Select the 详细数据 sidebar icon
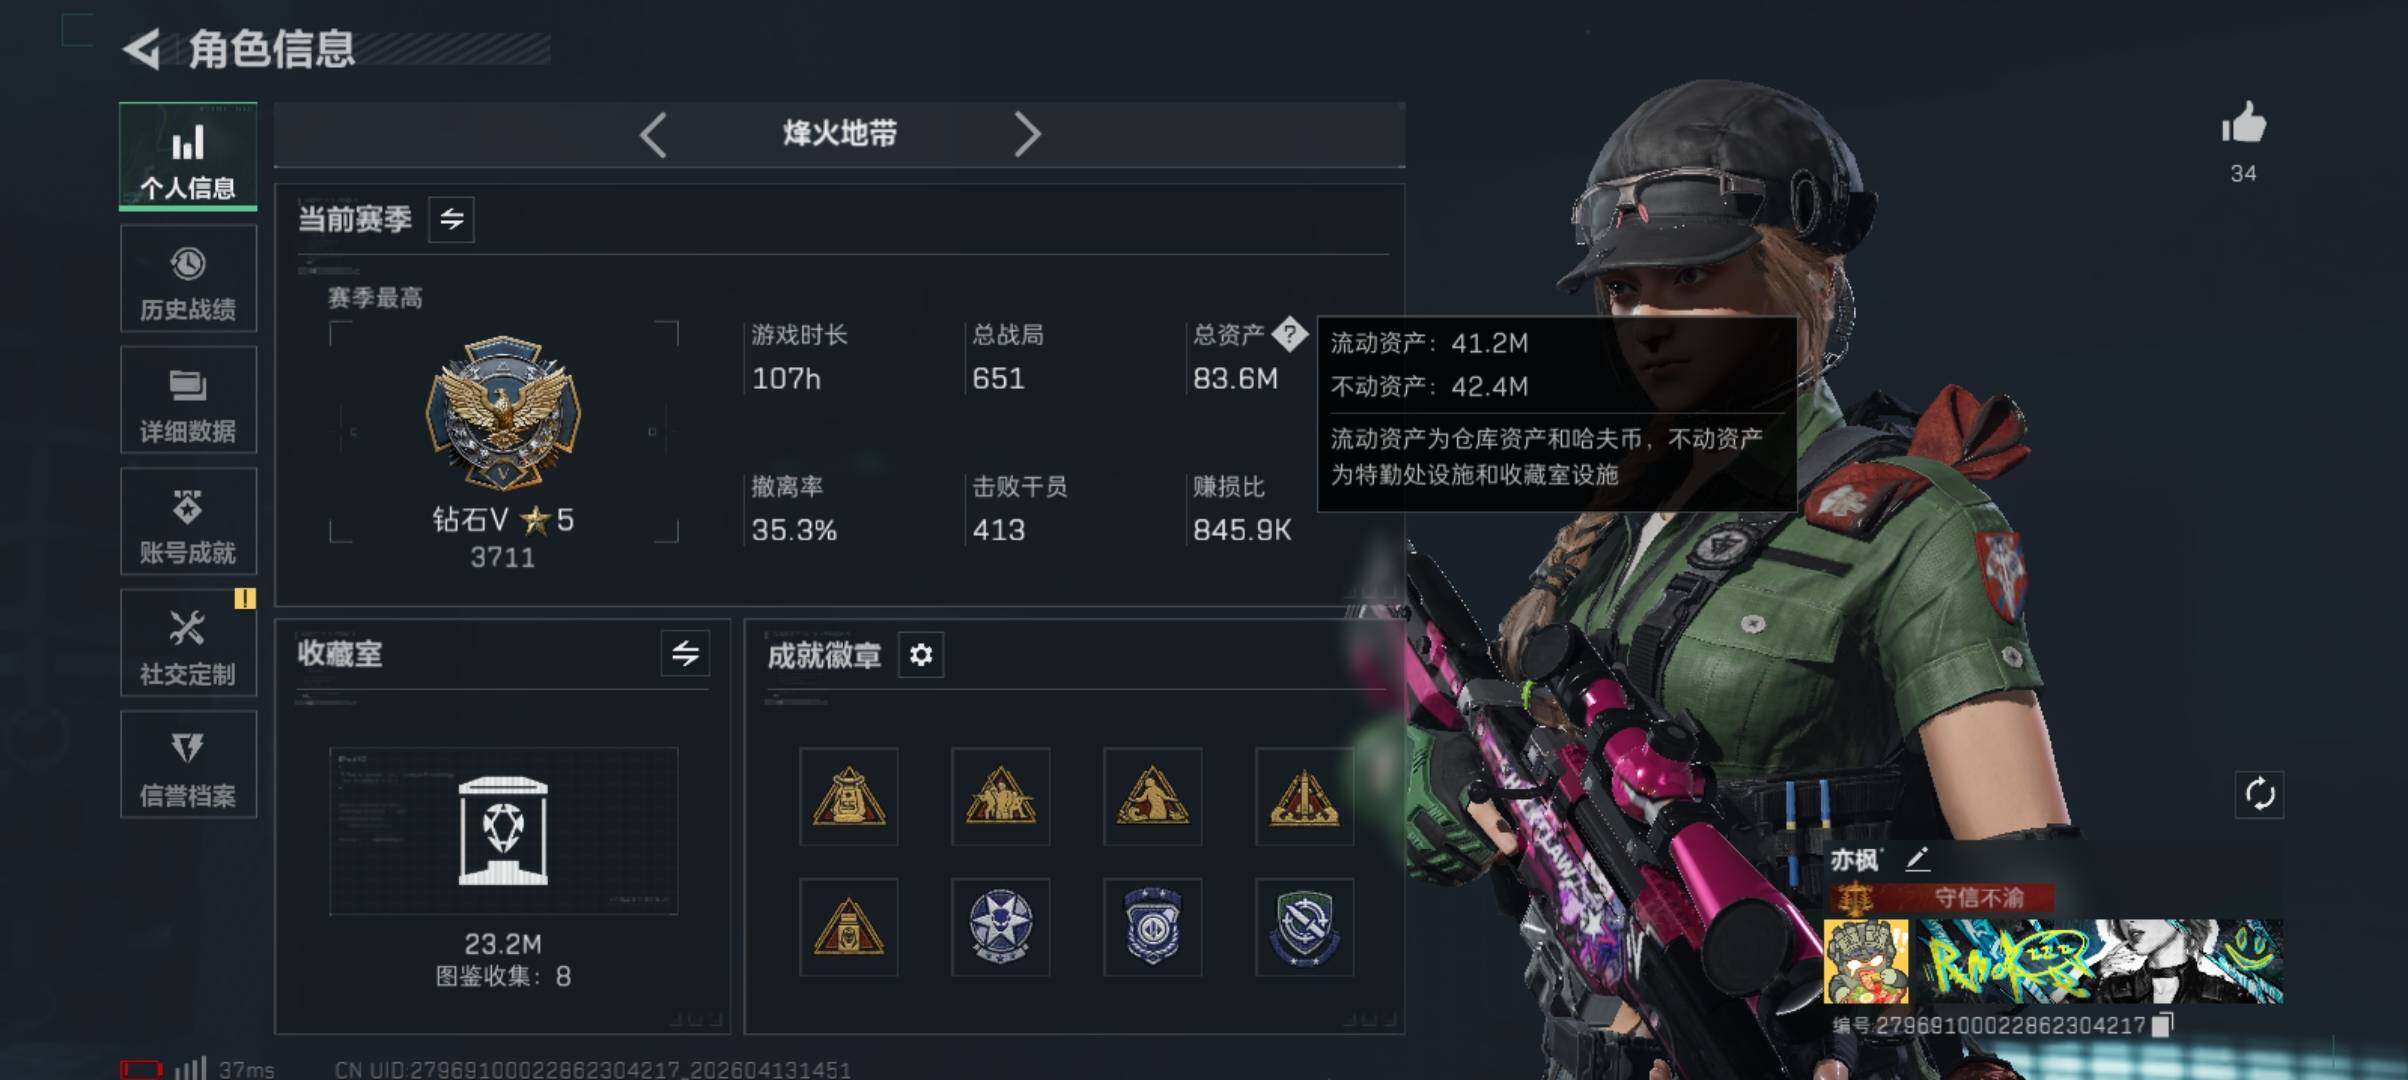Image resolution: width=2408 pixels, height=1080 pixels. [188, 400]
